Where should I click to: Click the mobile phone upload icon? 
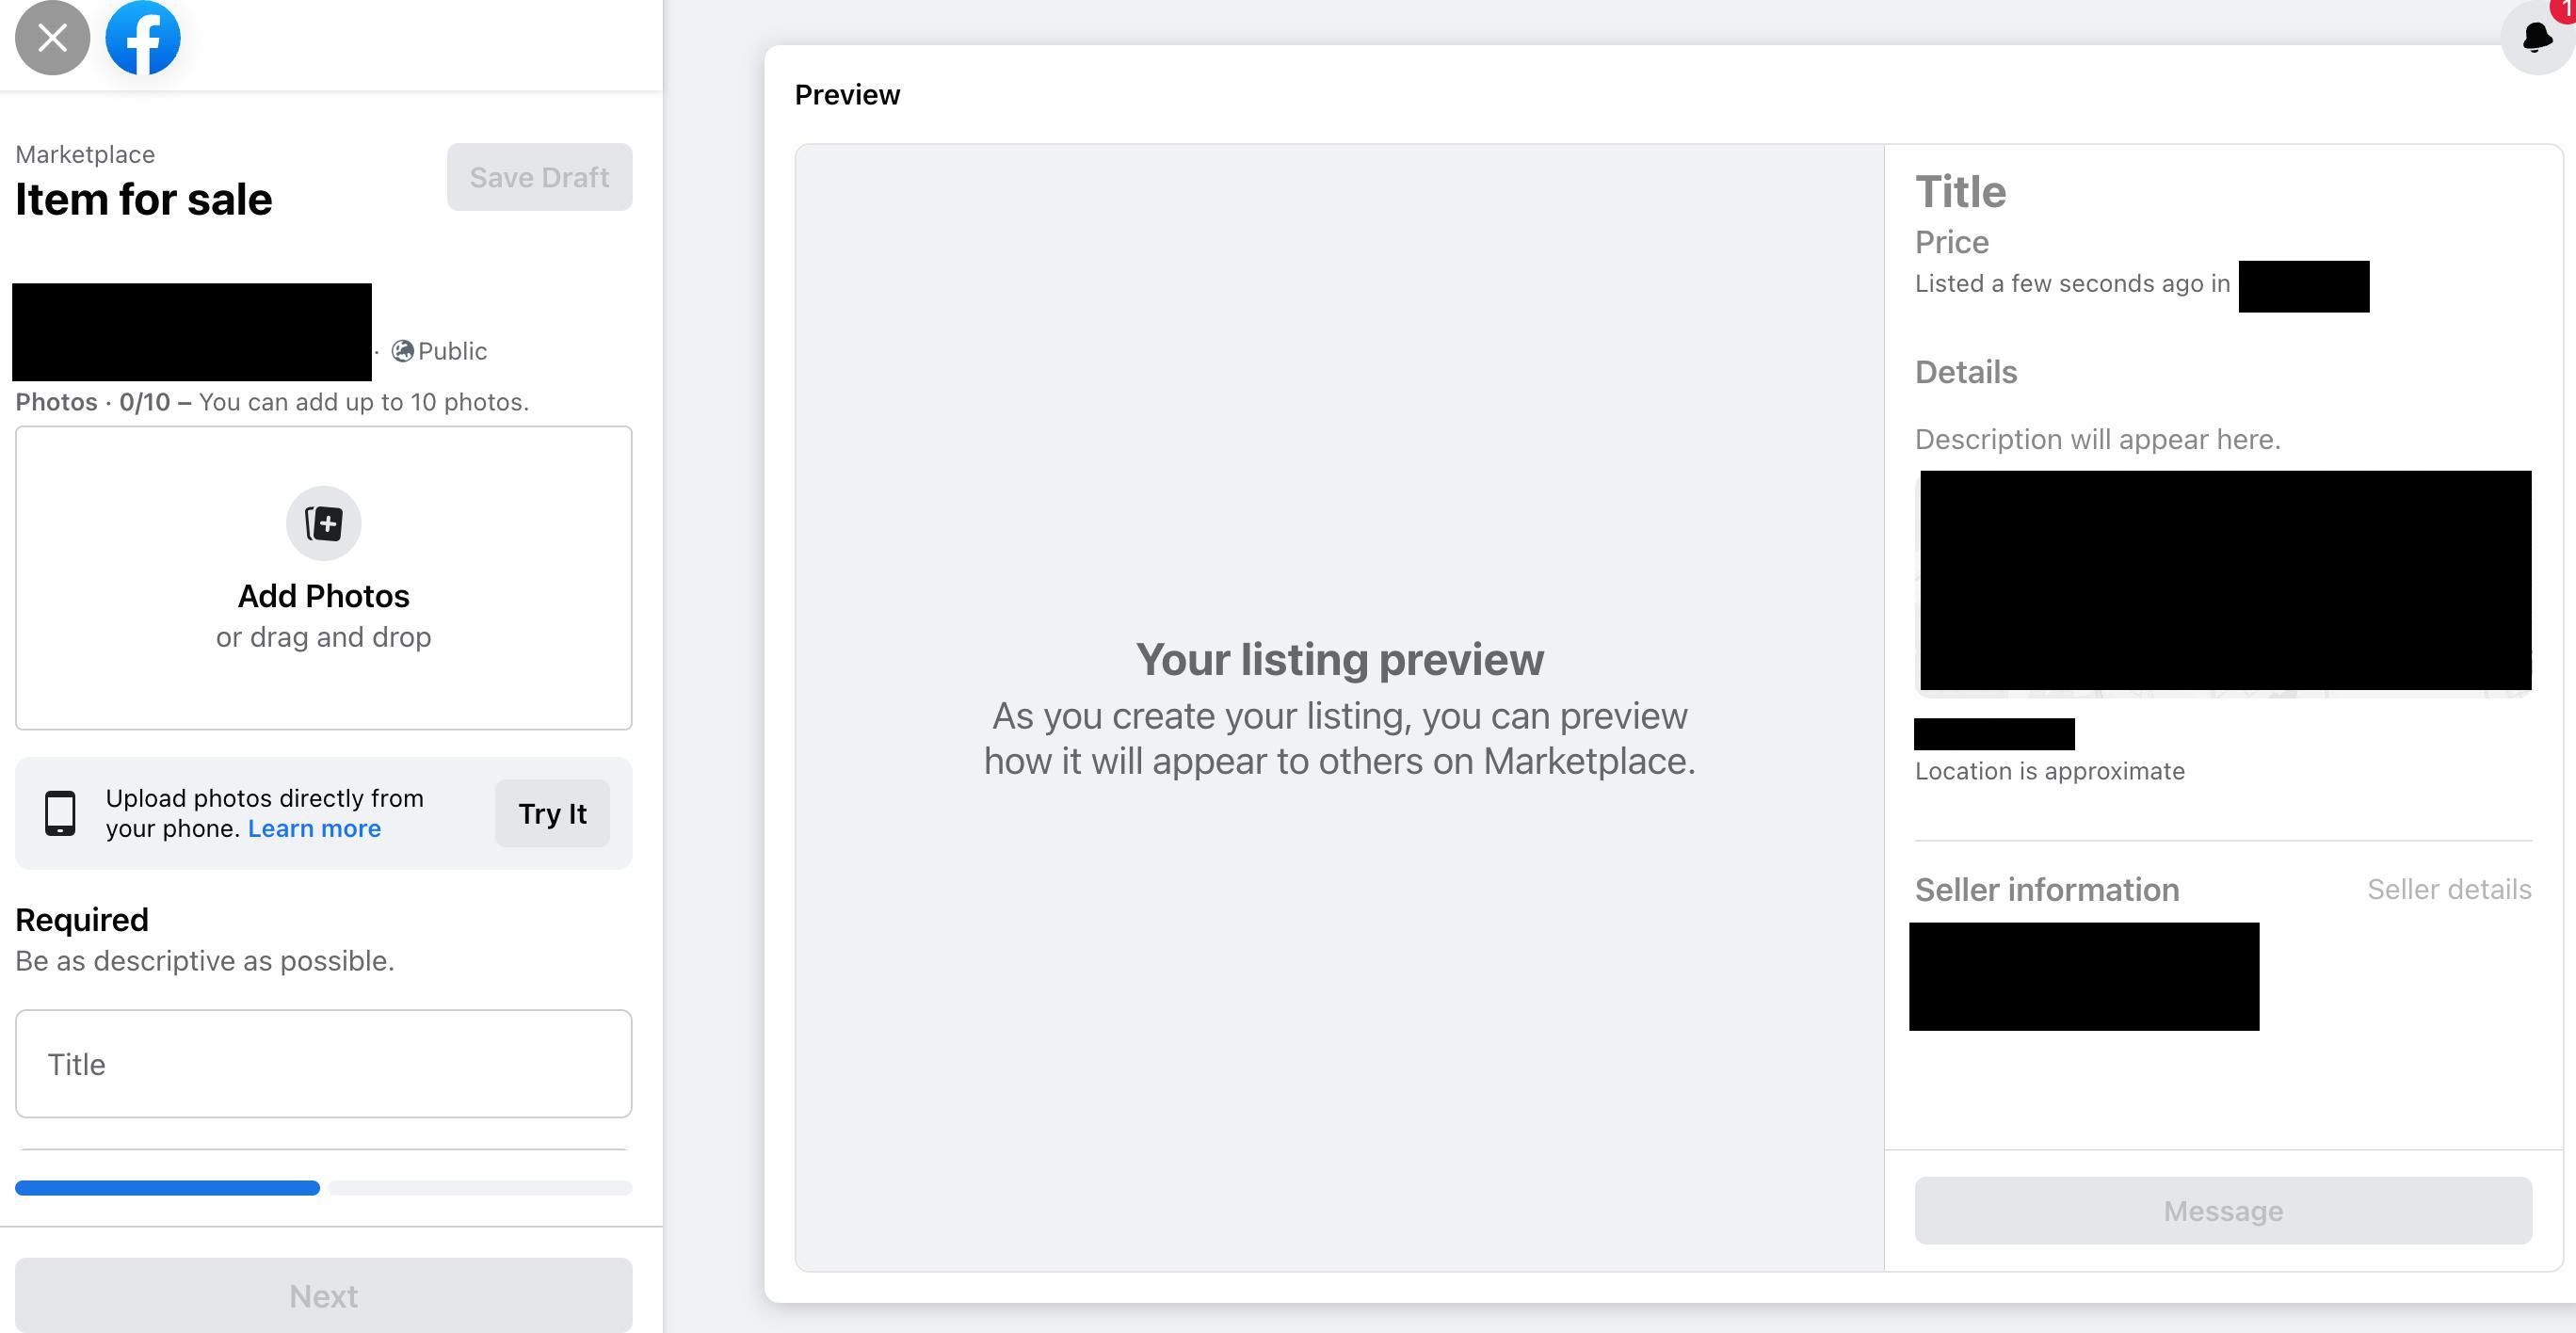pos(61,812)
